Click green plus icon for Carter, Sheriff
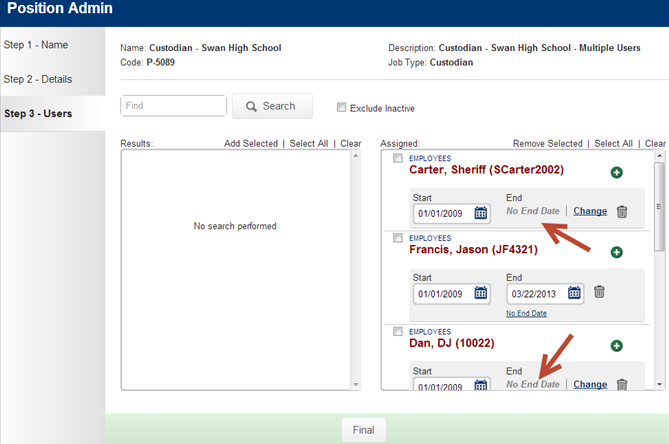 coord(617,172)
